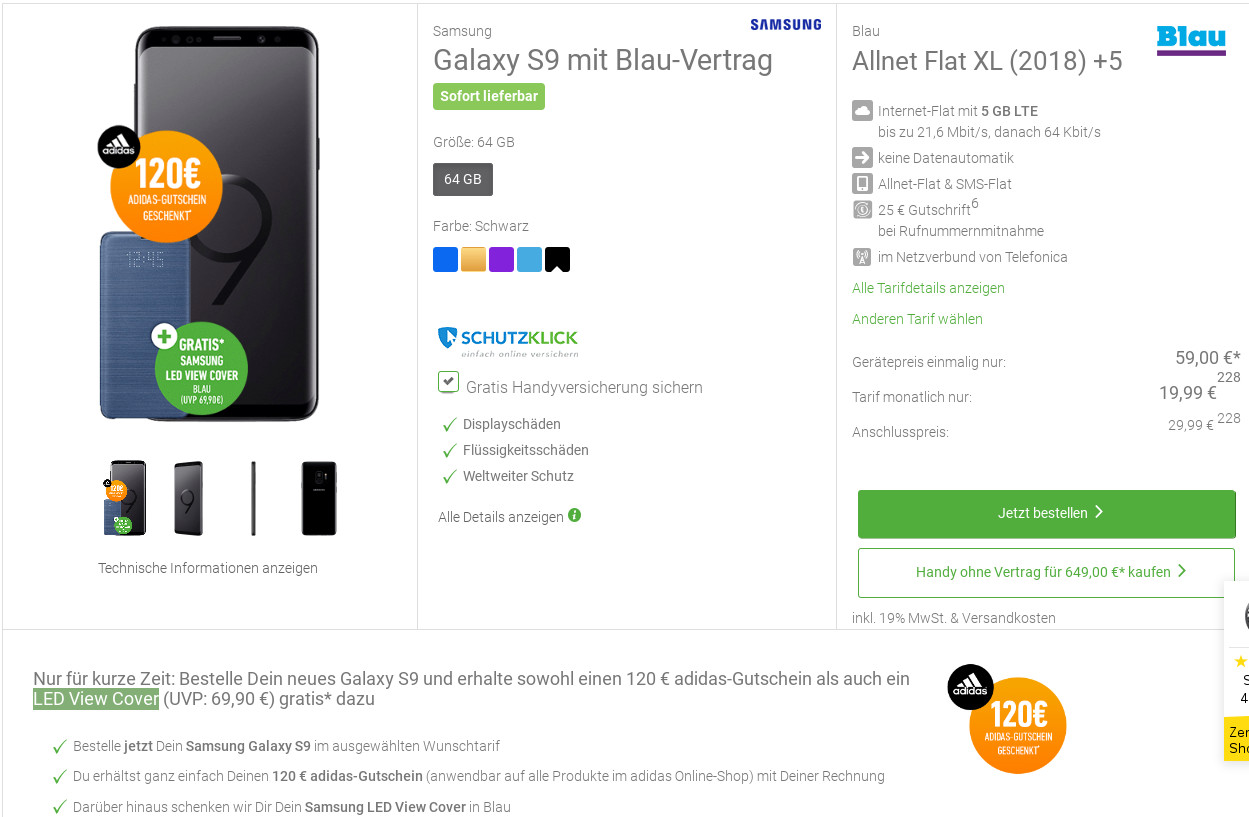
Task: Open Anderen Tarif wählen
Action: pyautogui.click(x=917, y=319)
